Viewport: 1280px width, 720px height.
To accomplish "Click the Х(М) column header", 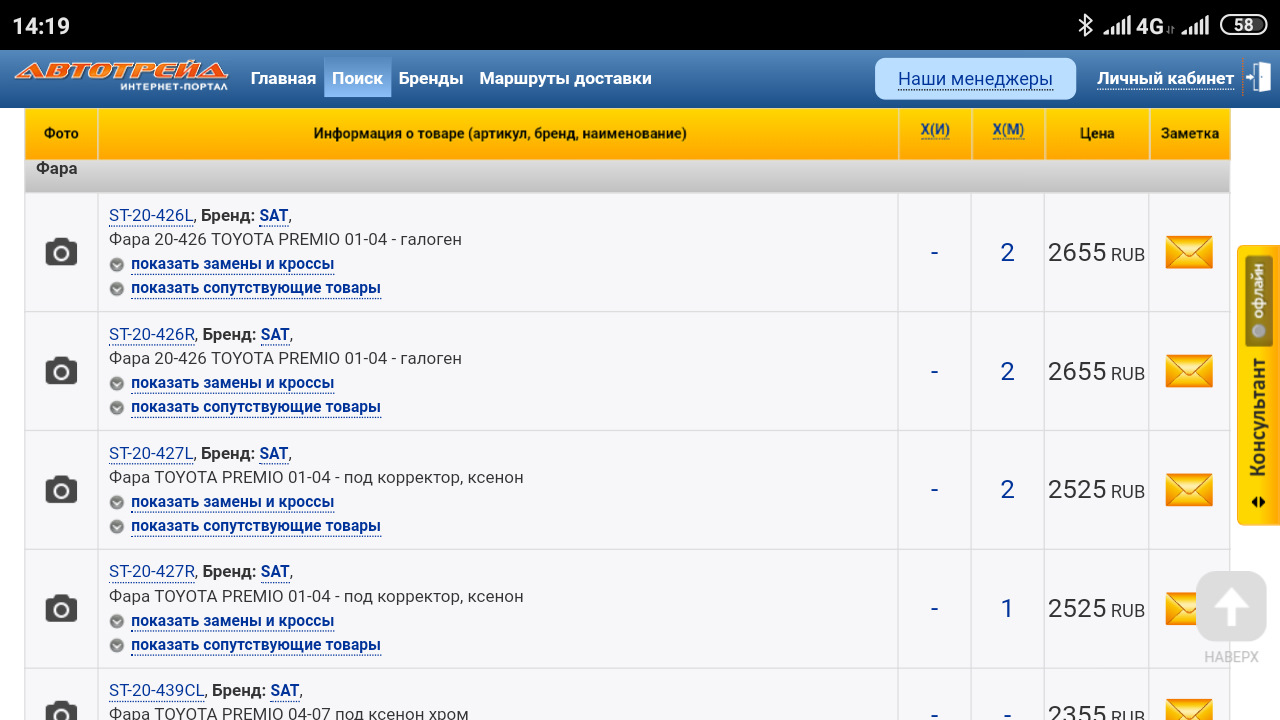I will click(1008, 132).
